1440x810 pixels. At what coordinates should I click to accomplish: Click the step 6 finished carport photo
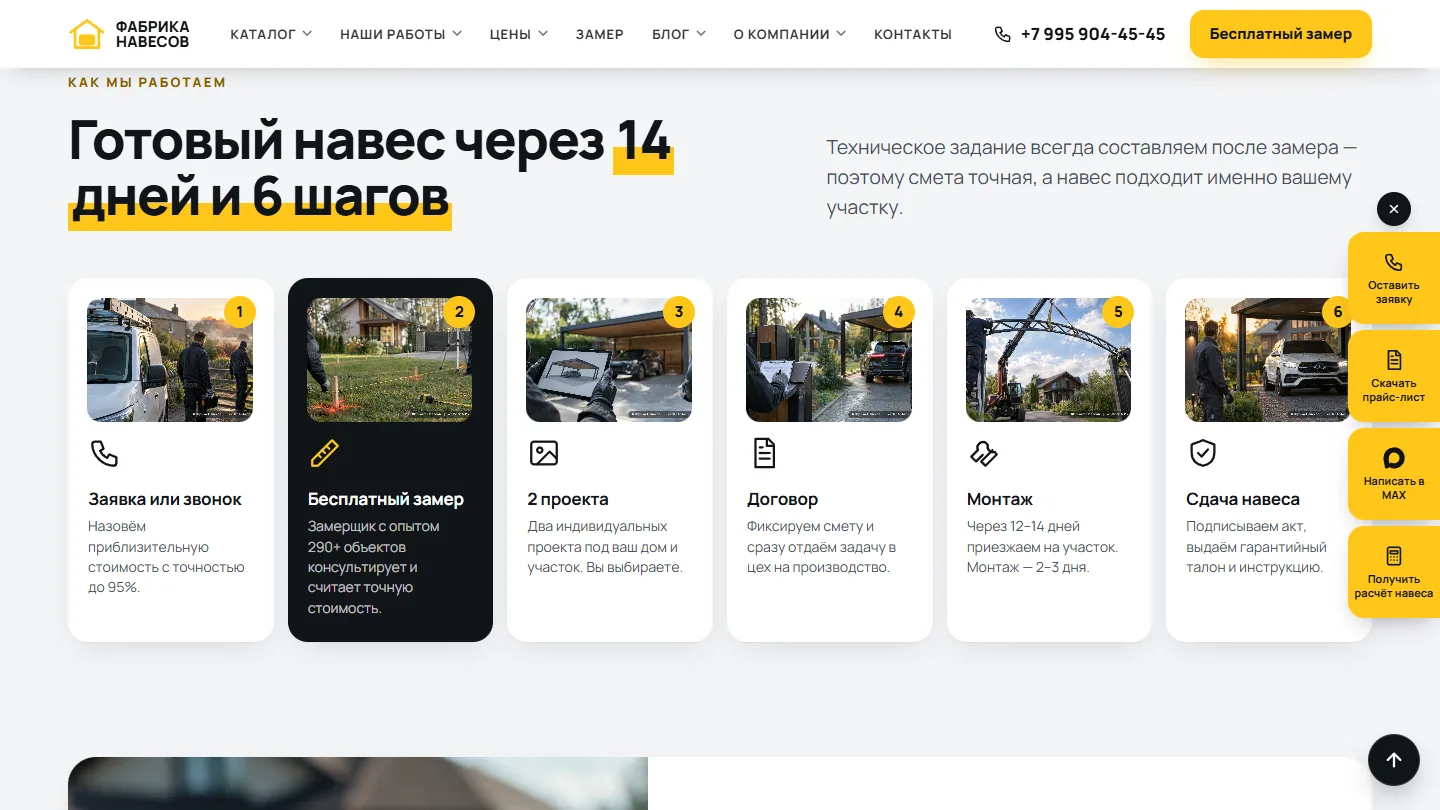tap(1268, 360)
